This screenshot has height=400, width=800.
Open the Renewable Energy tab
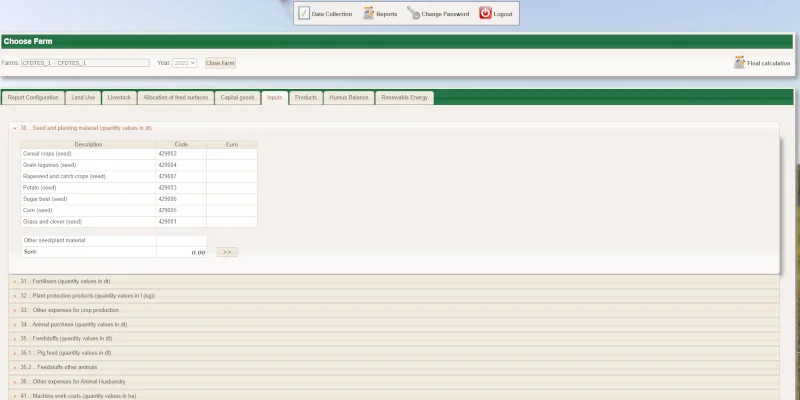405,98
